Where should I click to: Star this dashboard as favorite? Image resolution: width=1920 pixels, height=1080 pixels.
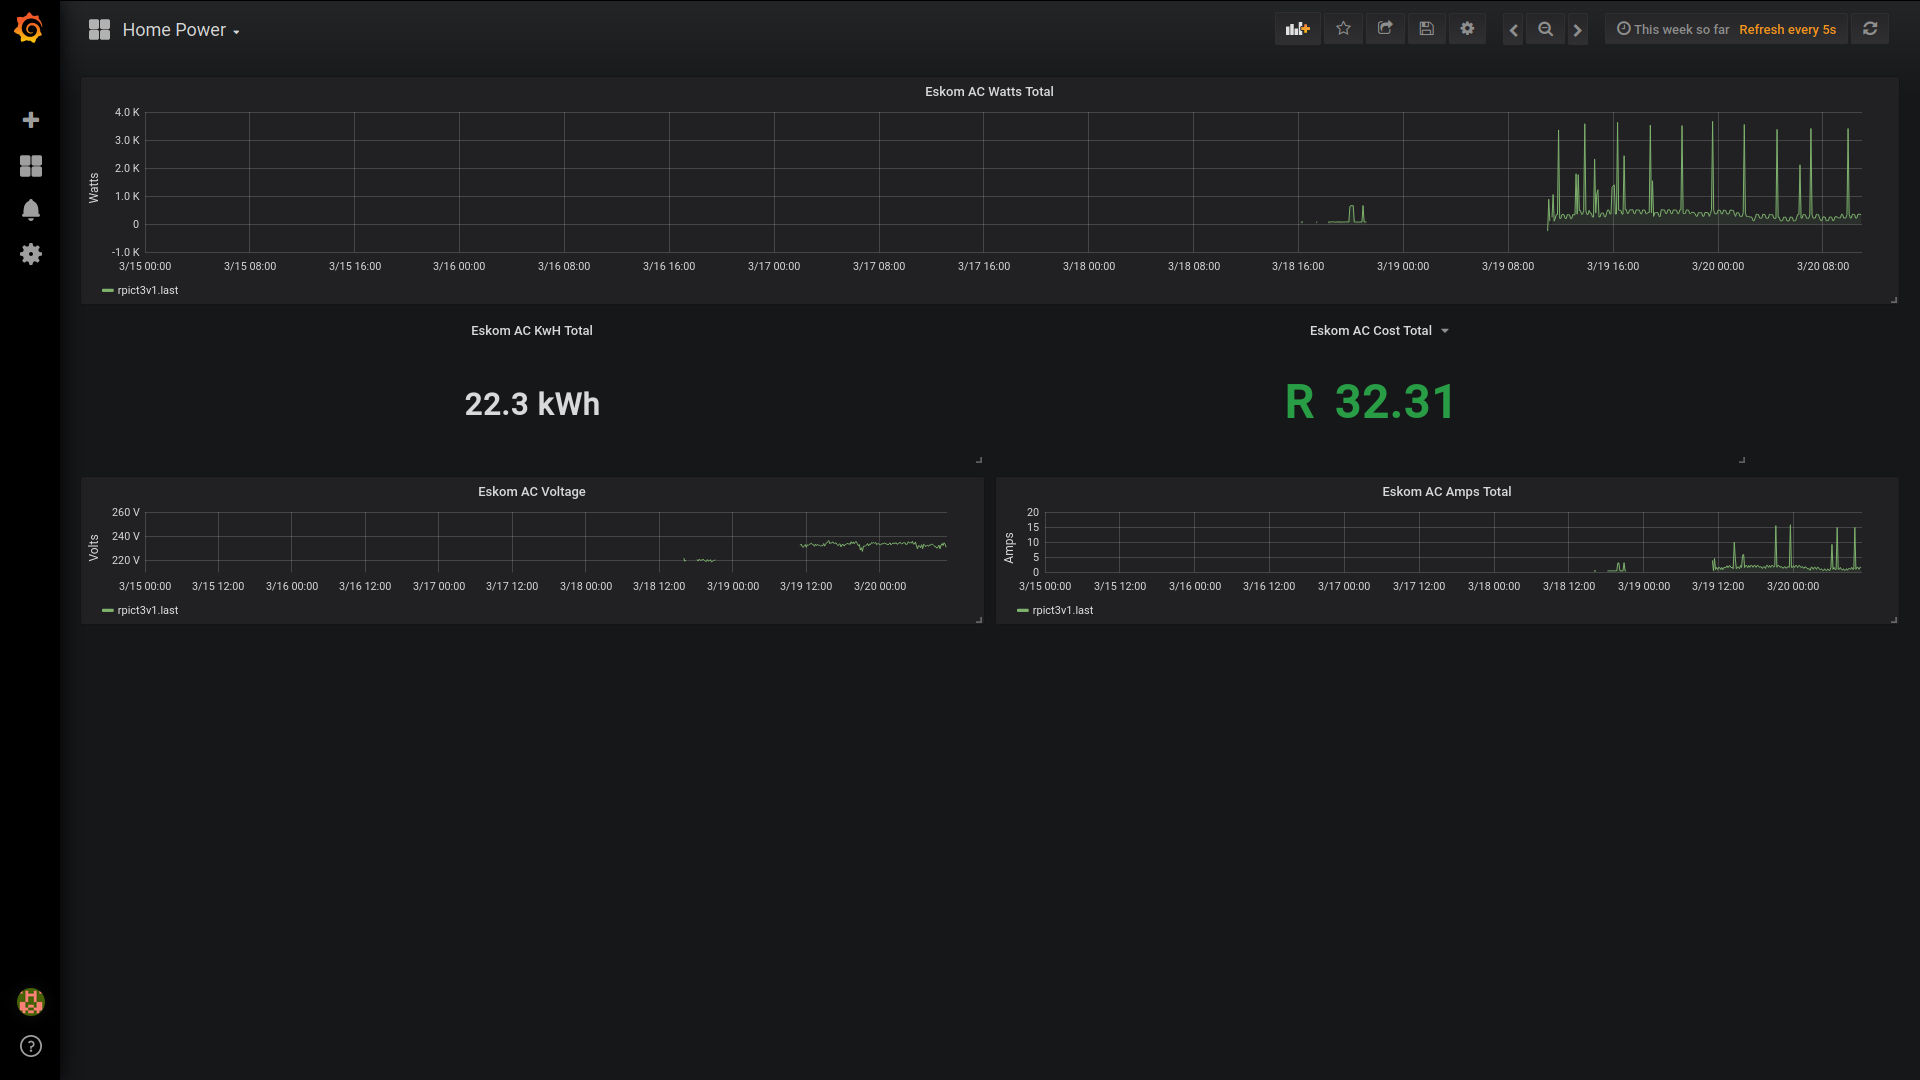(1343, 29)
